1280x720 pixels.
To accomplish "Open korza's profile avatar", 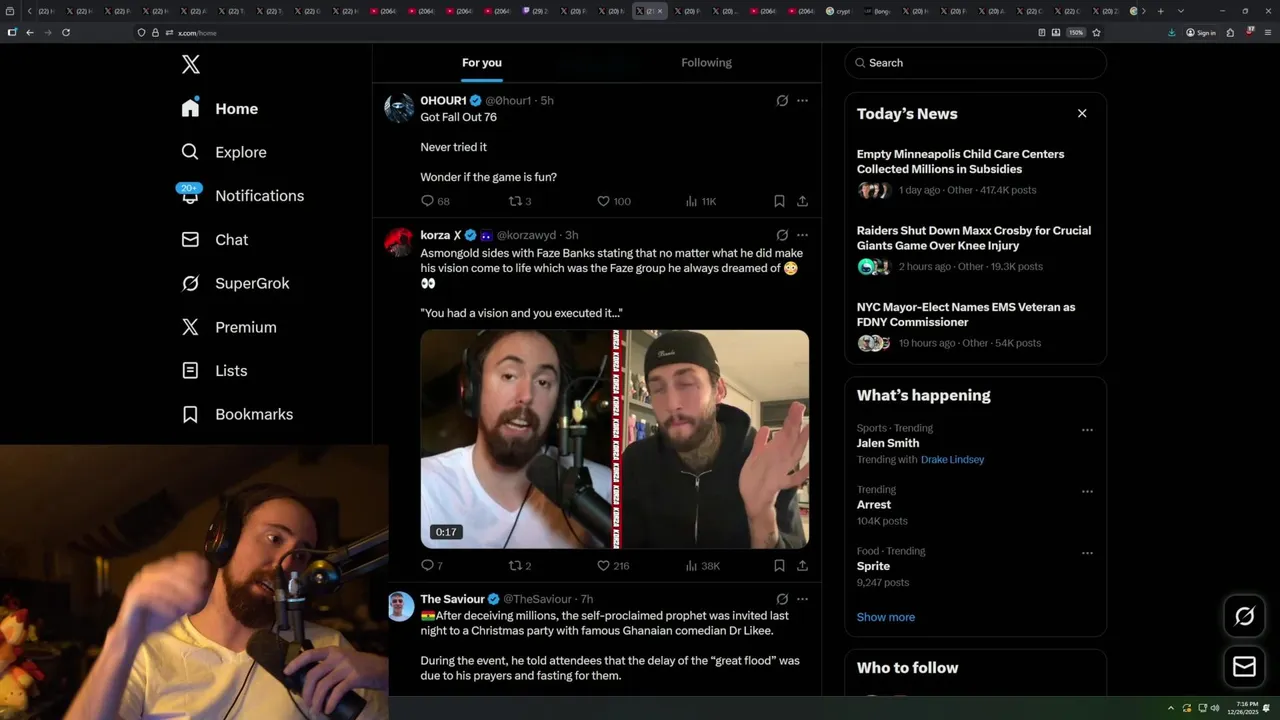I will click(399, 242).
